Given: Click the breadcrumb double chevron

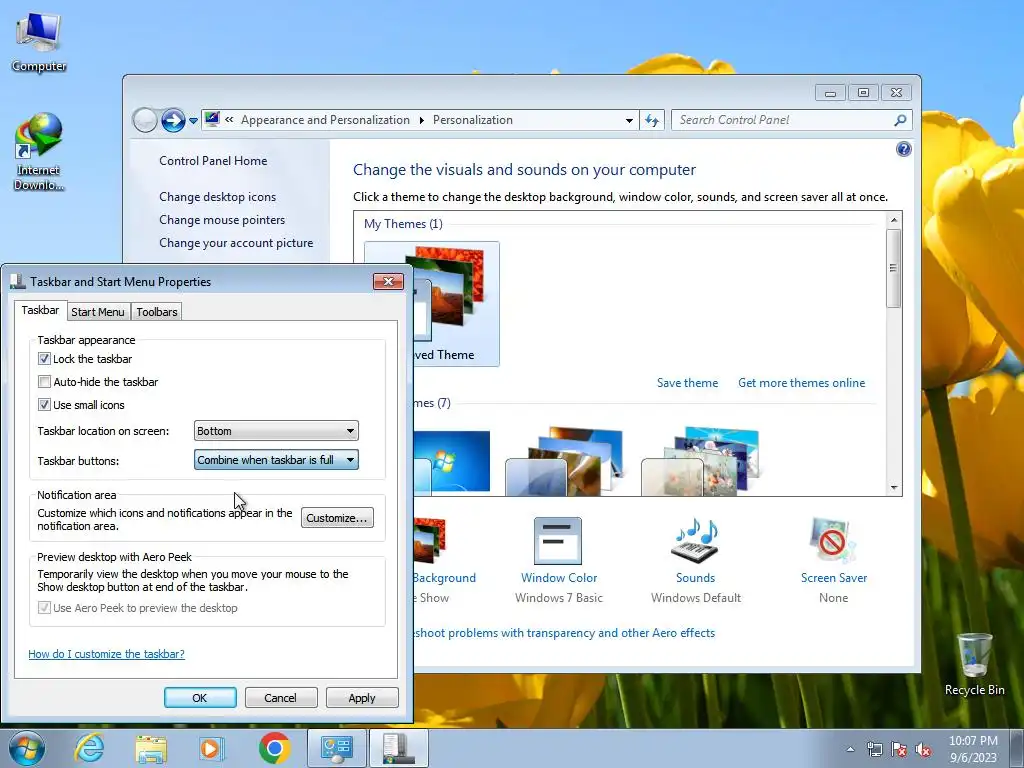Looking at the screenshot, I should point(229,120).
